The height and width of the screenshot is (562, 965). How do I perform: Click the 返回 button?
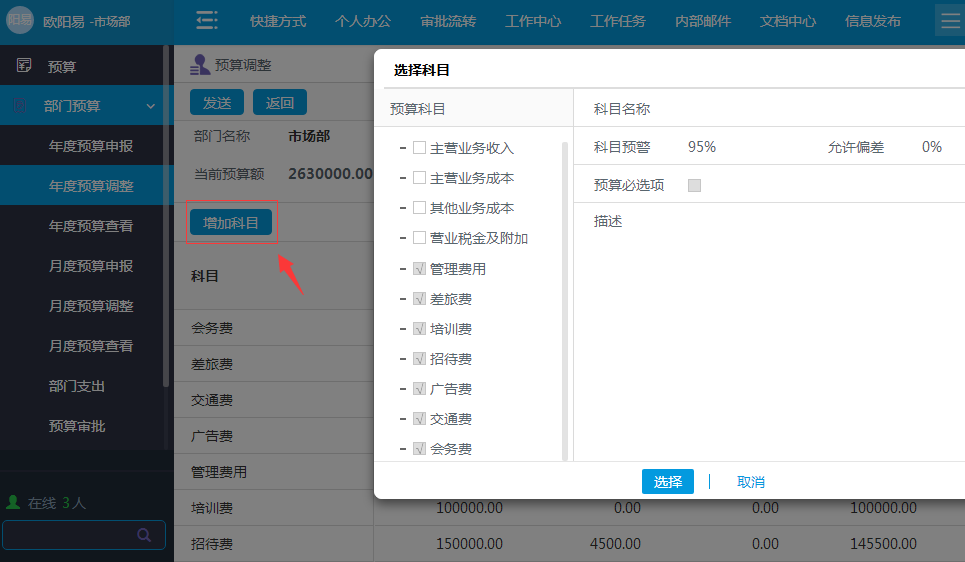pos(279,102)
